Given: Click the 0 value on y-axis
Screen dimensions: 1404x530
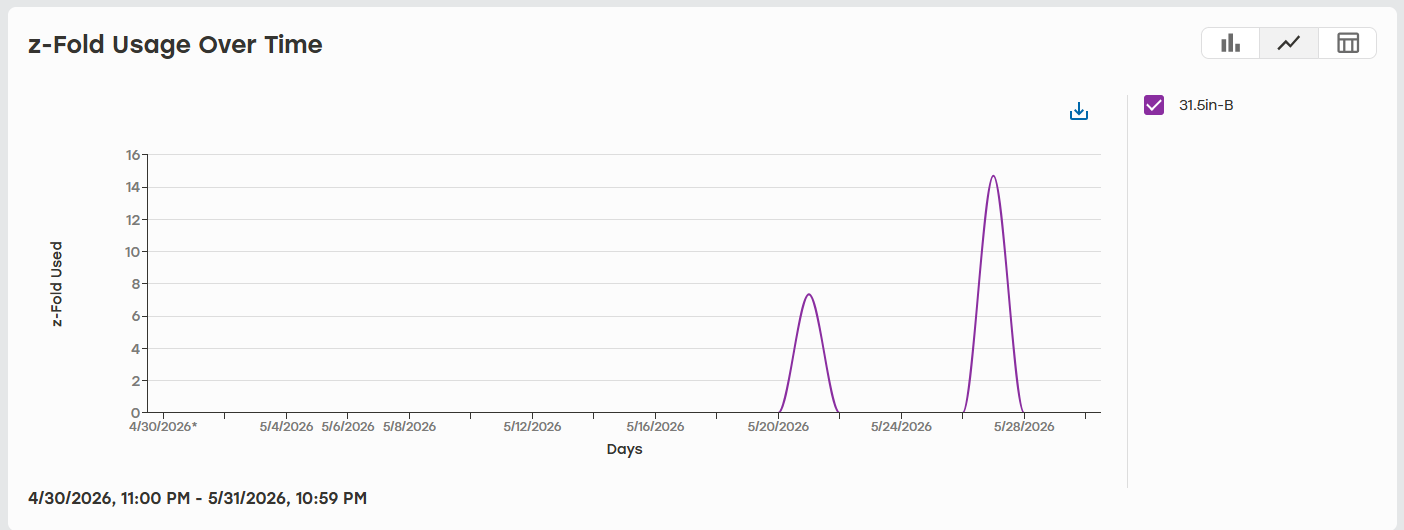Looking at the screenshot, I should click(x=136, y=412).
